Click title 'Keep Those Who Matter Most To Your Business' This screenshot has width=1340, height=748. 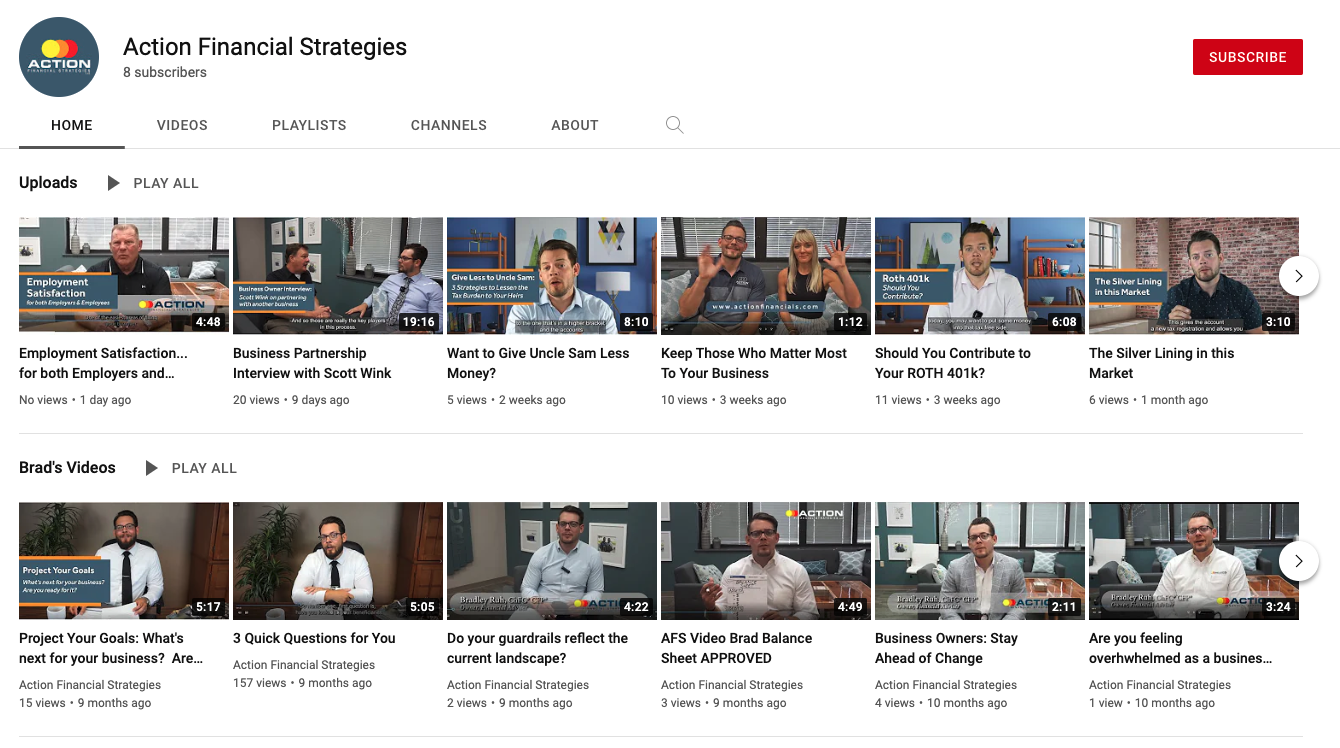(x=754, y=363)
